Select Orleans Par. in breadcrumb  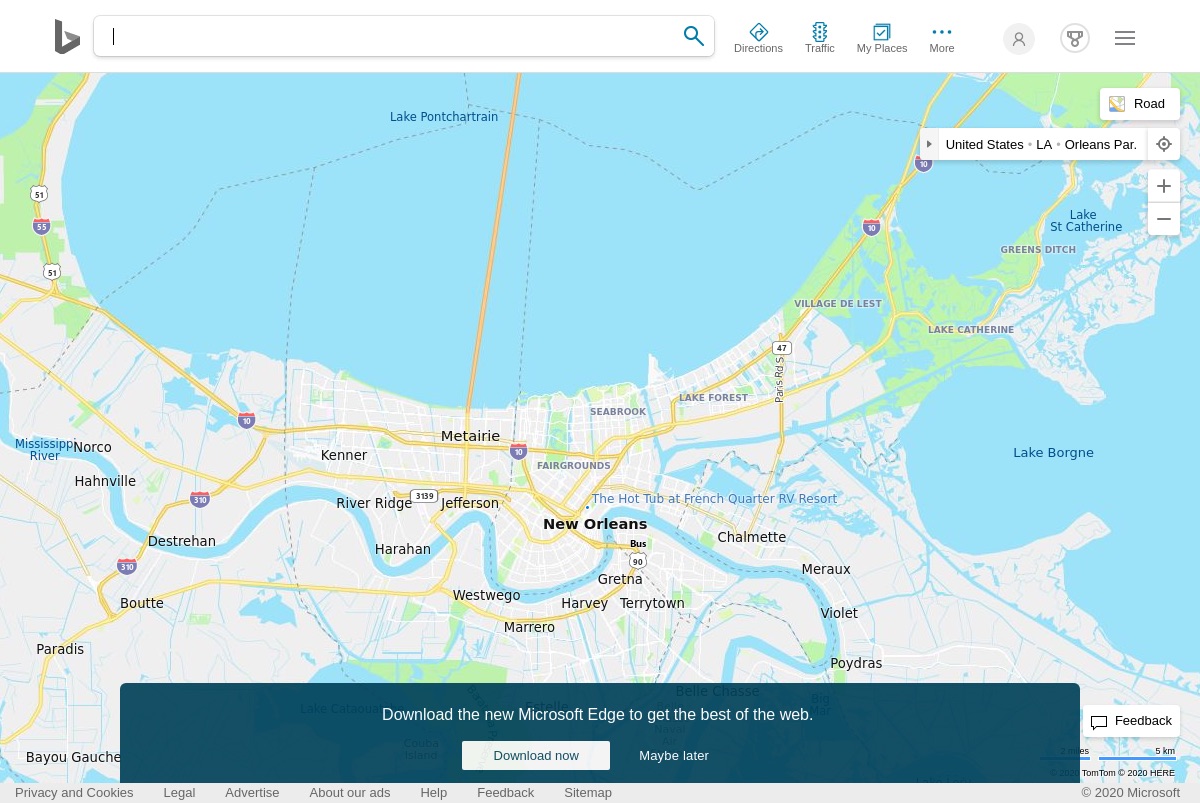(1101, 144)
